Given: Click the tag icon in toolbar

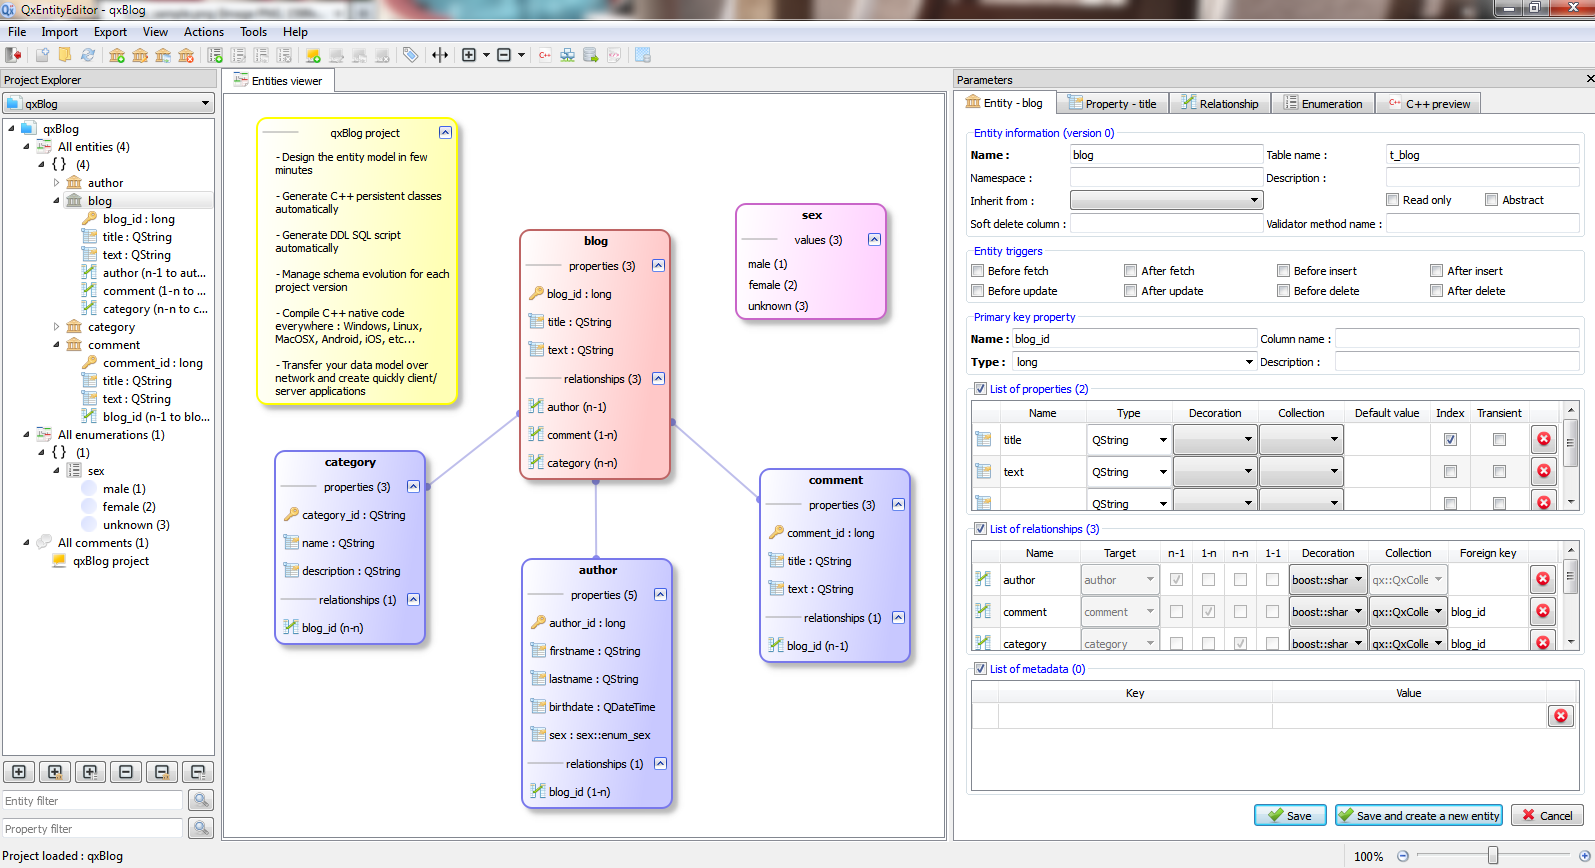Looking at the screenshot, I should (411, 55).
